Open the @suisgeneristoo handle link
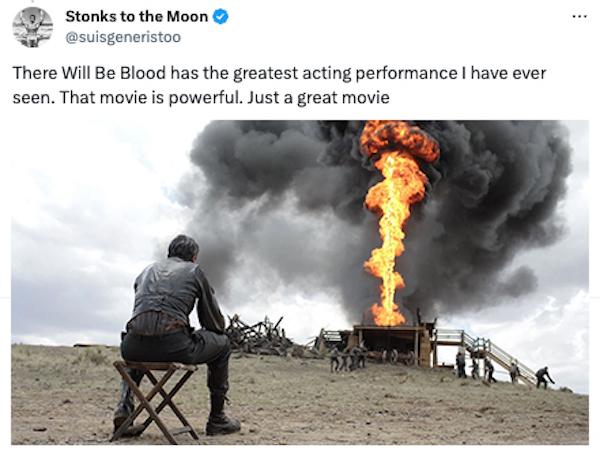Image resolution: width=600 pixels, height=459 pixels. [x=123, y=37]
